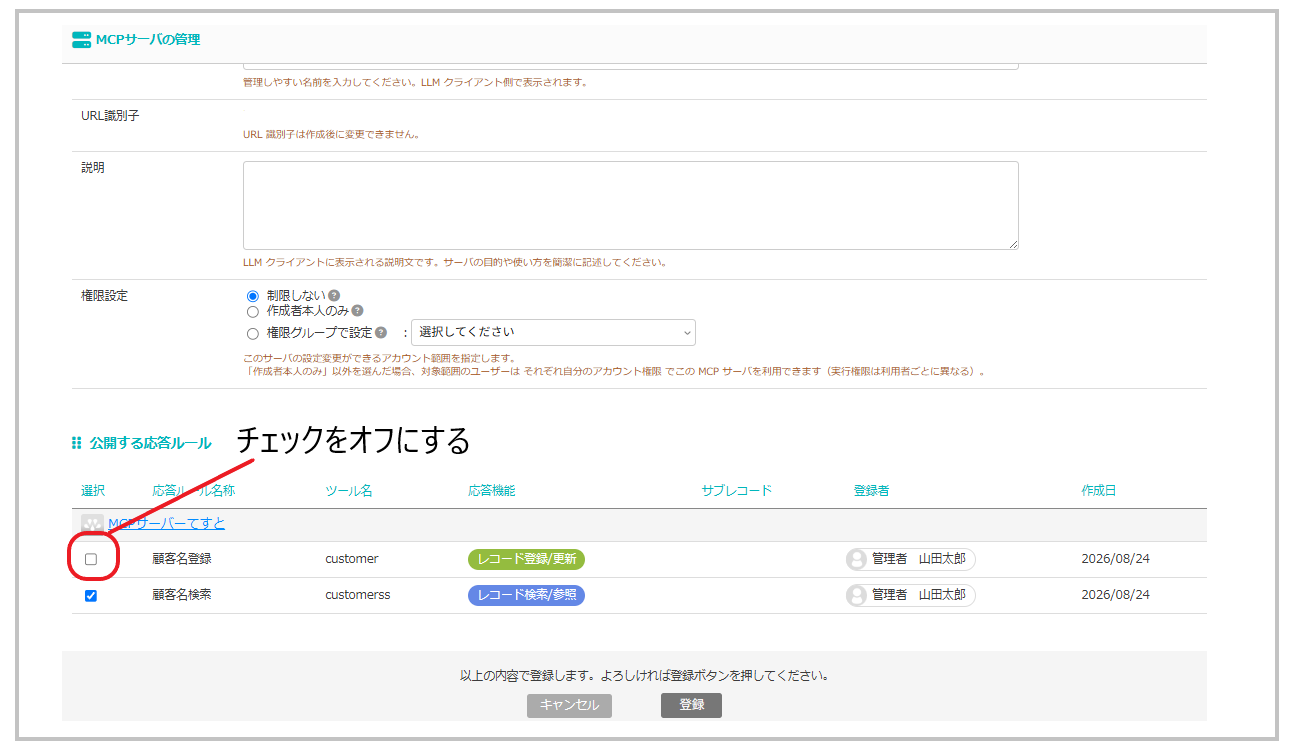Click the サブレコード column header
The width and height of the screenshot is (1307, 753).
[x=737, y=491]
